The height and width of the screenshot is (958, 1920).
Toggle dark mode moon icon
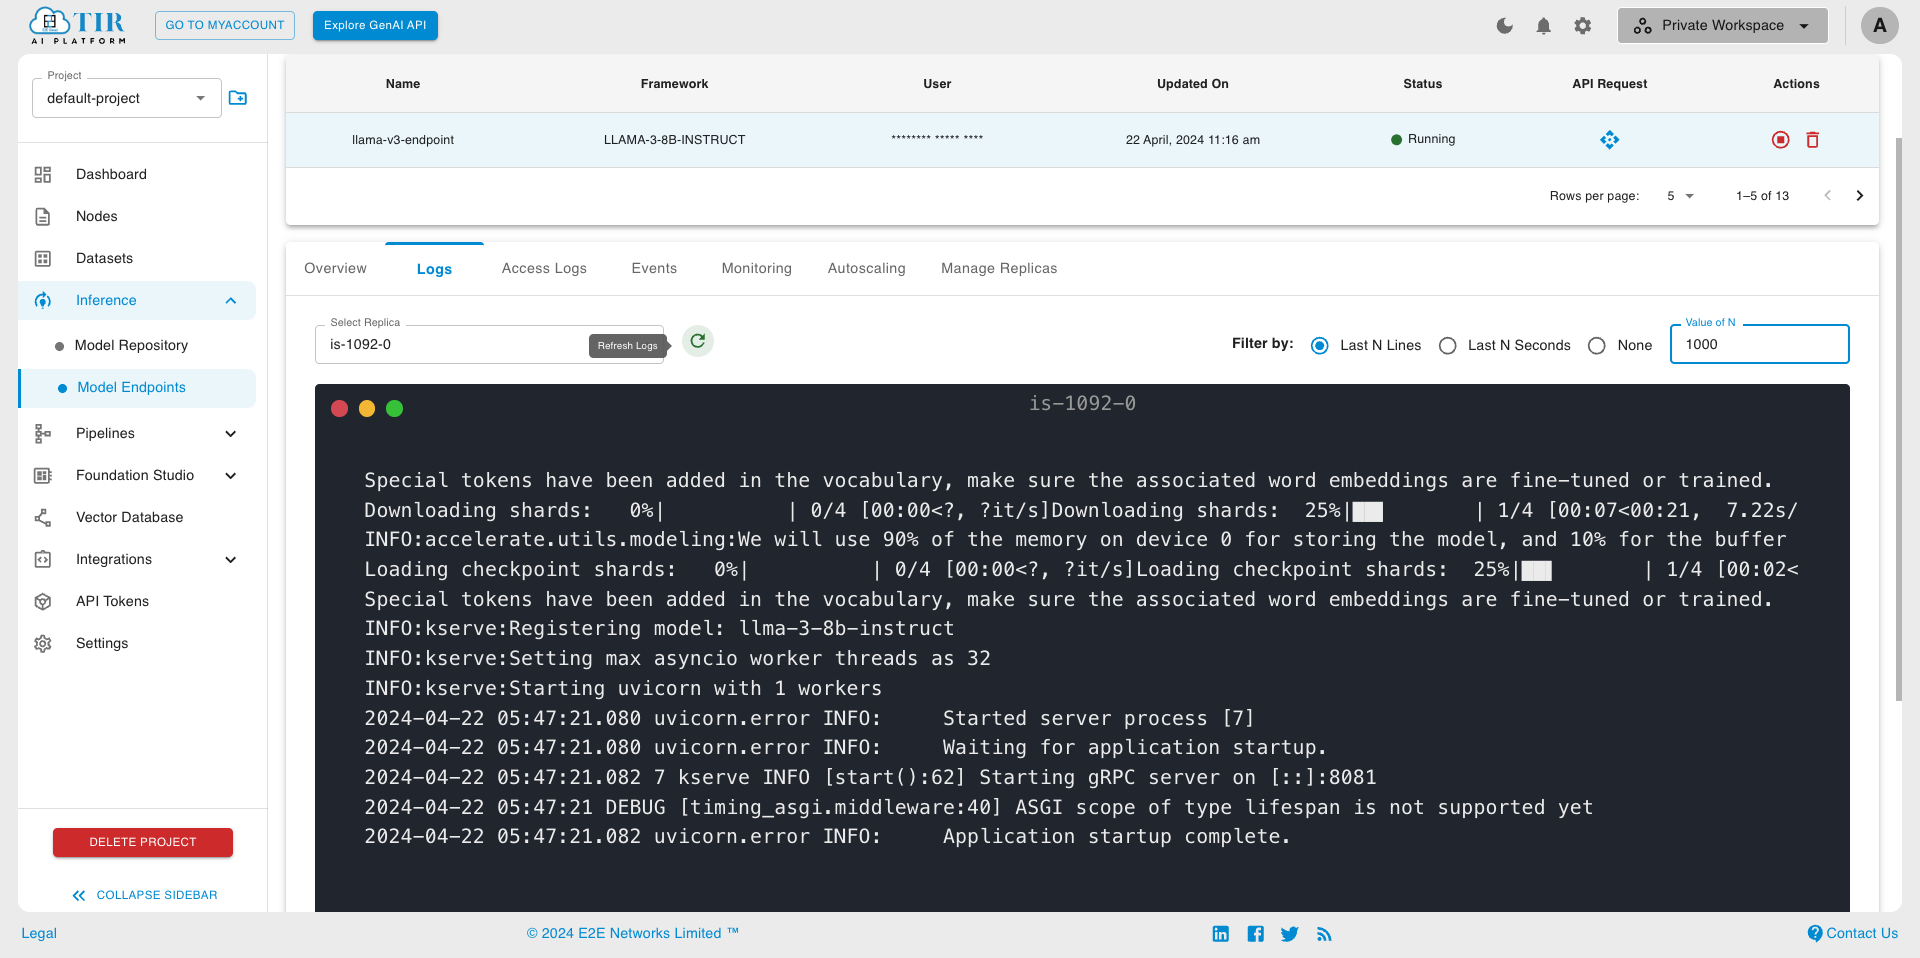pos(1505,26)
